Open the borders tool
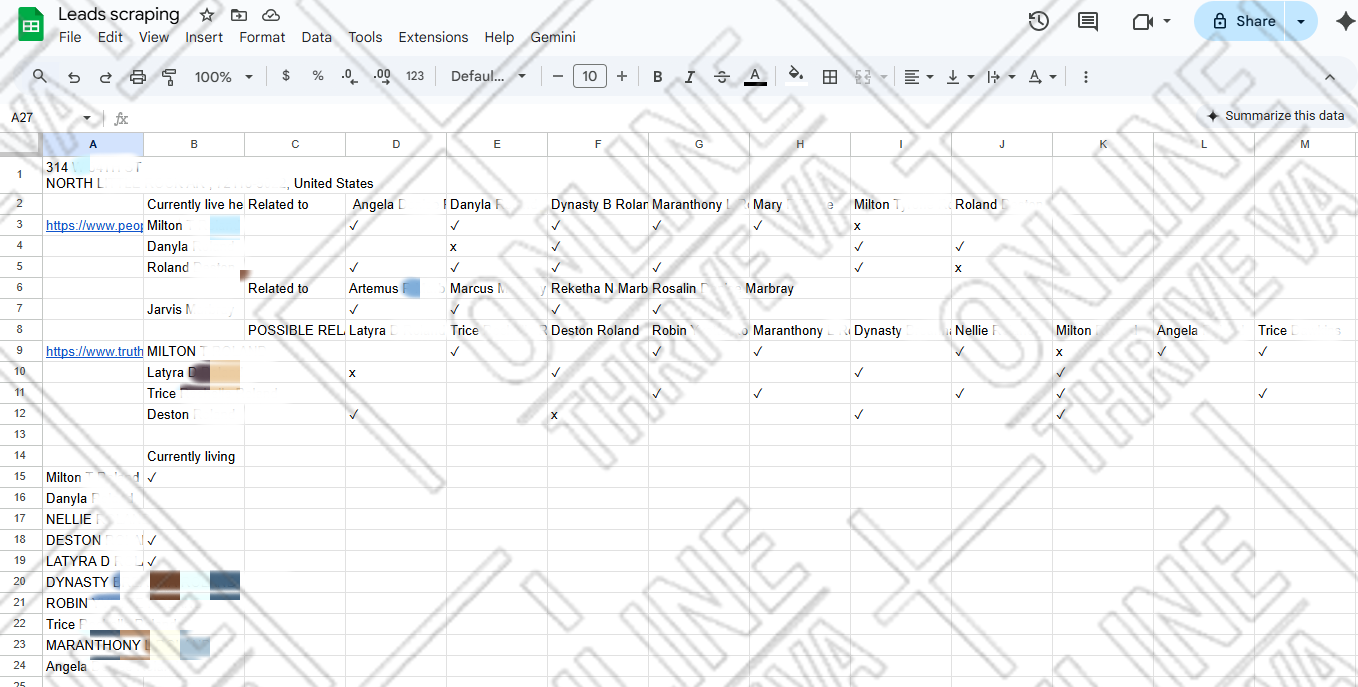Screen dimensions: 1358x687 tap(829, 77)
